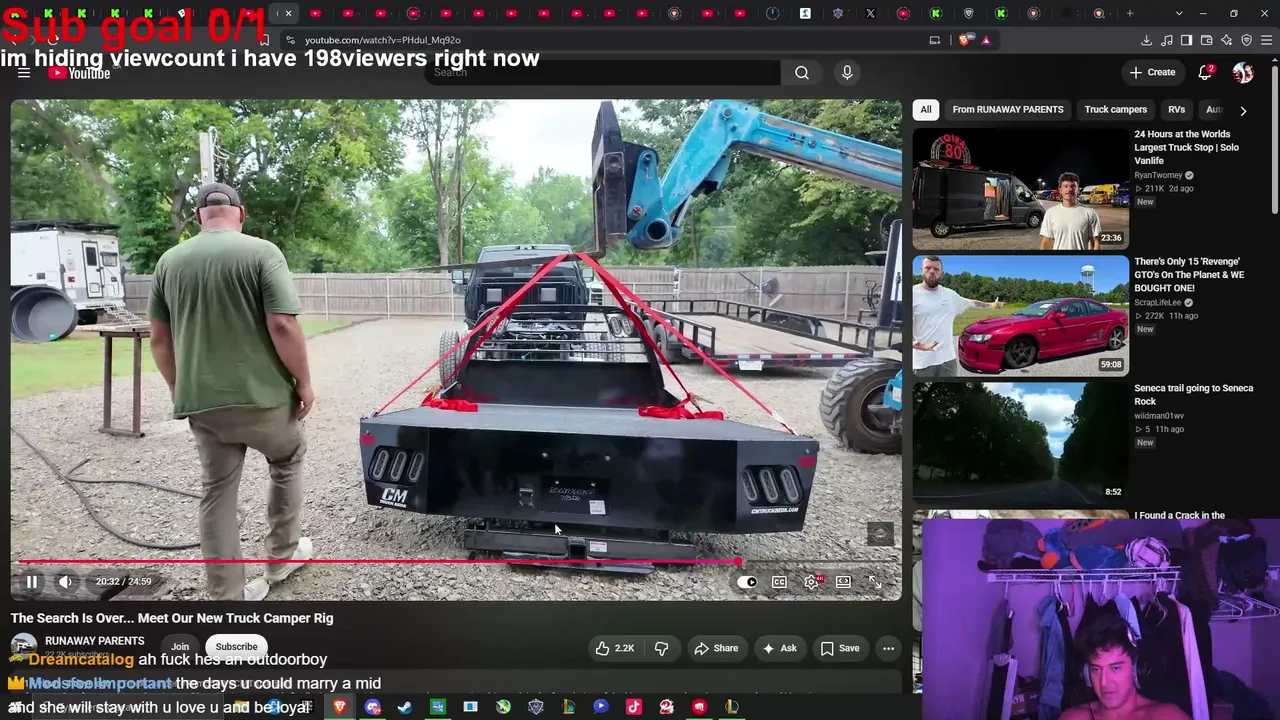1280x720 pixels.
Task: Open the browser main hamburger menu
Action: [x=1266, y=40]
